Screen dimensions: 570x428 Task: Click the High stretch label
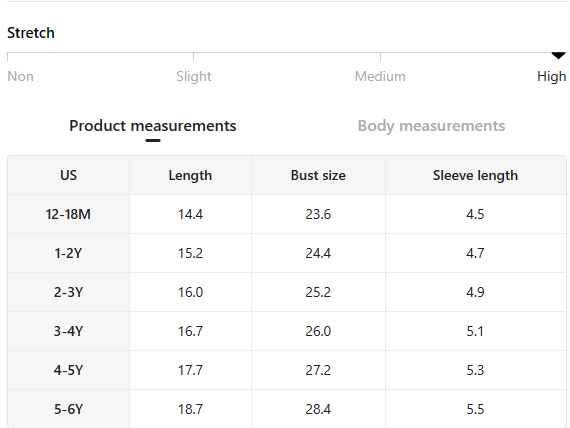(551, 76)
